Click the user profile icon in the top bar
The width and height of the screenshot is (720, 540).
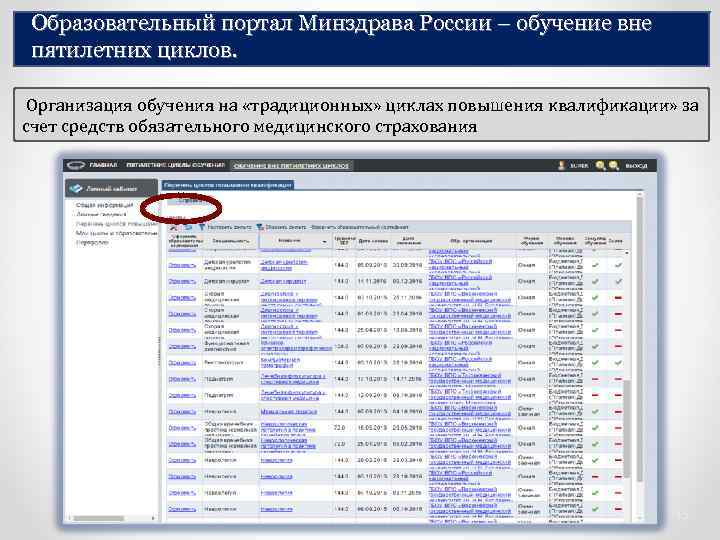[x=561, y=166]
